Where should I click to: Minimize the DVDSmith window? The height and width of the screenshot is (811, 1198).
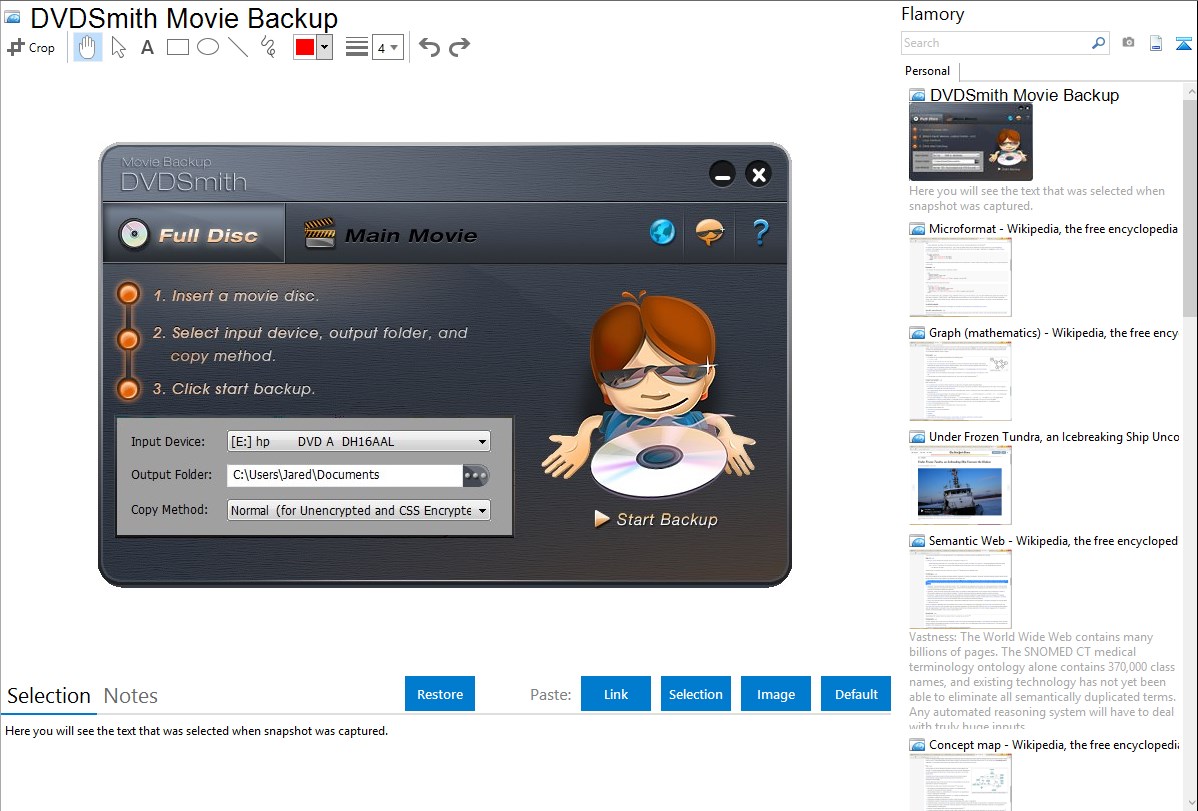[722, 174]
